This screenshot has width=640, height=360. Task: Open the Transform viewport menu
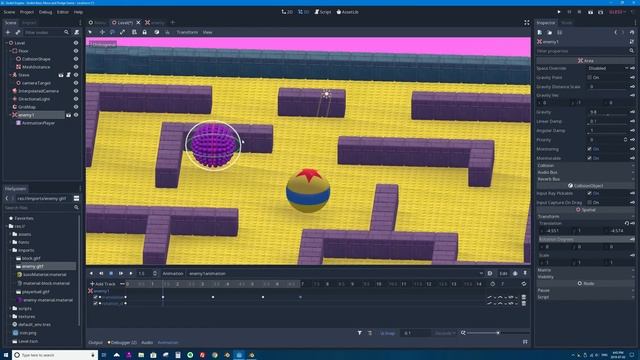pyautogui.click(x=187, y=32)
